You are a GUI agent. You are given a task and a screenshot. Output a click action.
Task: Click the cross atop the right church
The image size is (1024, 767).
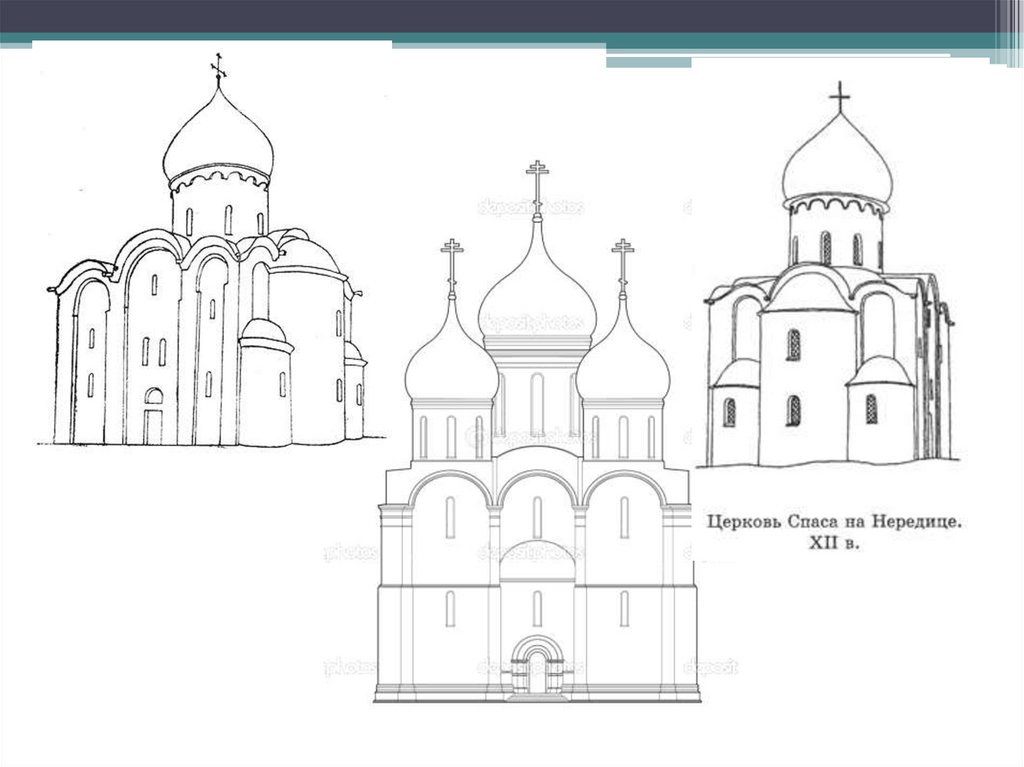(x=839, y=96)
